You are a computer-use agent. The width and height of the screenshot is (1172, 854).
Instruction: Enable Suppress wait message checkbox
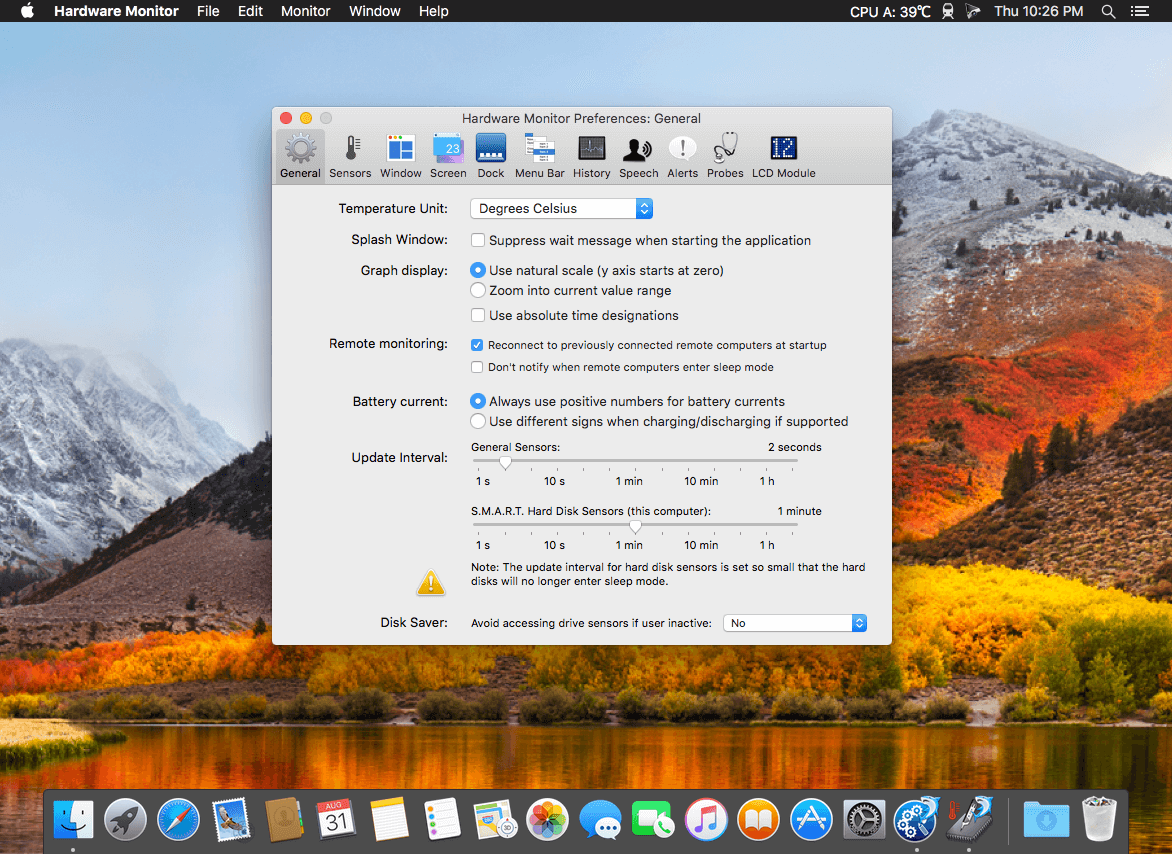click(478, 241)
